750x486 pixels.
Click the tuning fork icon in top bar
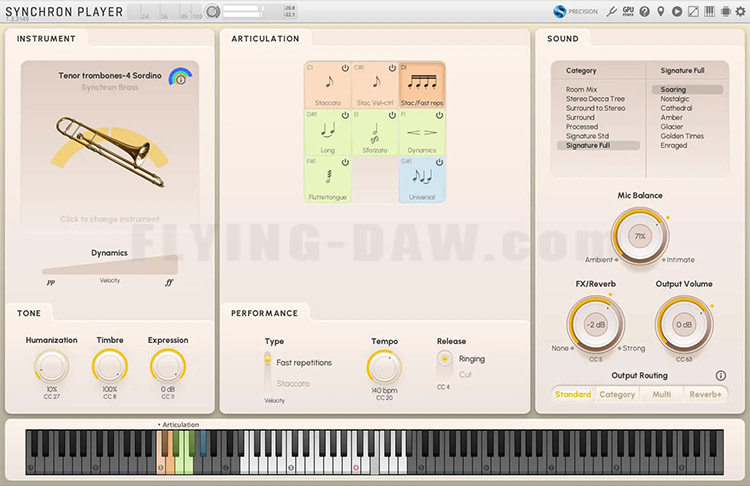612,11
